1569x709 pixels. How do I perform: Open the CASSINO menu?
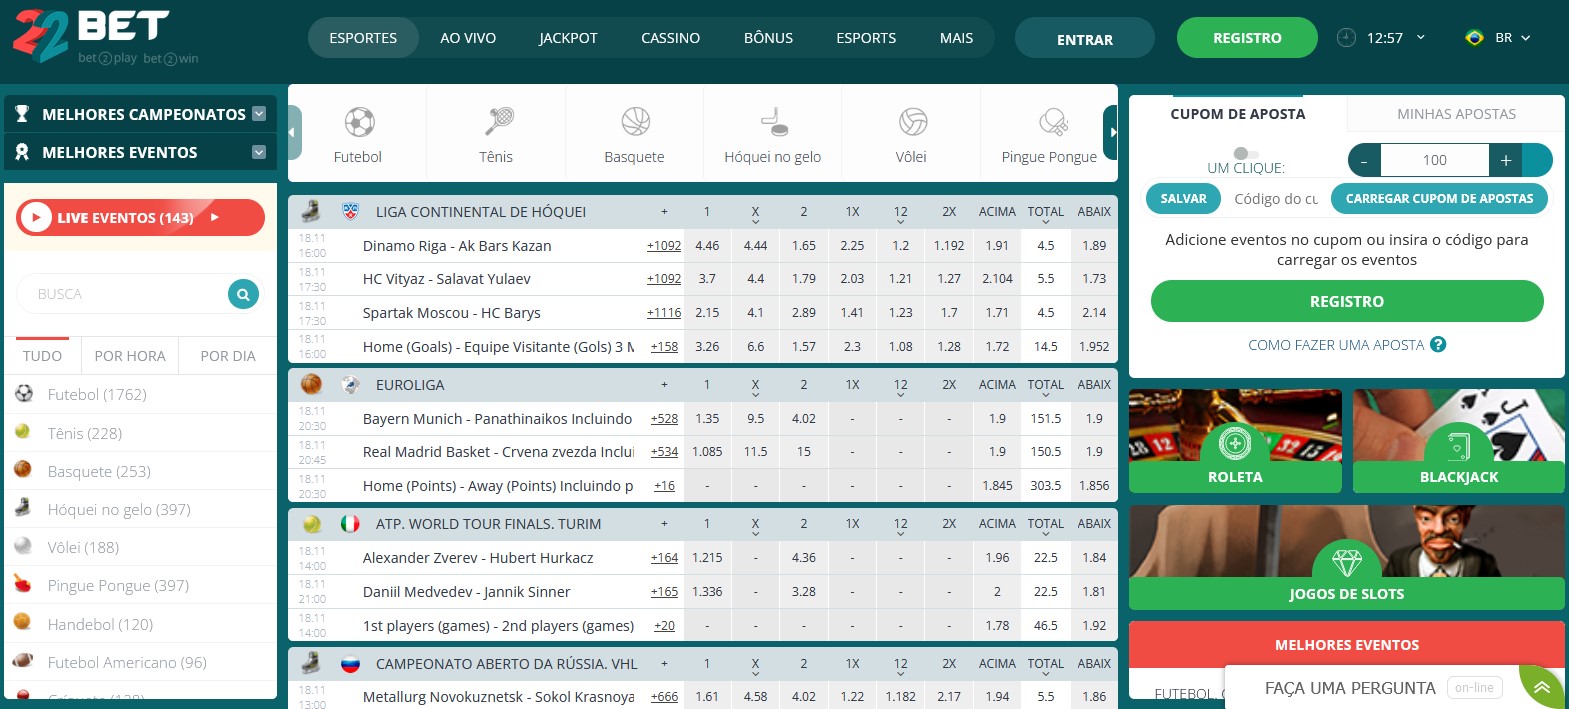click(670, 38)
